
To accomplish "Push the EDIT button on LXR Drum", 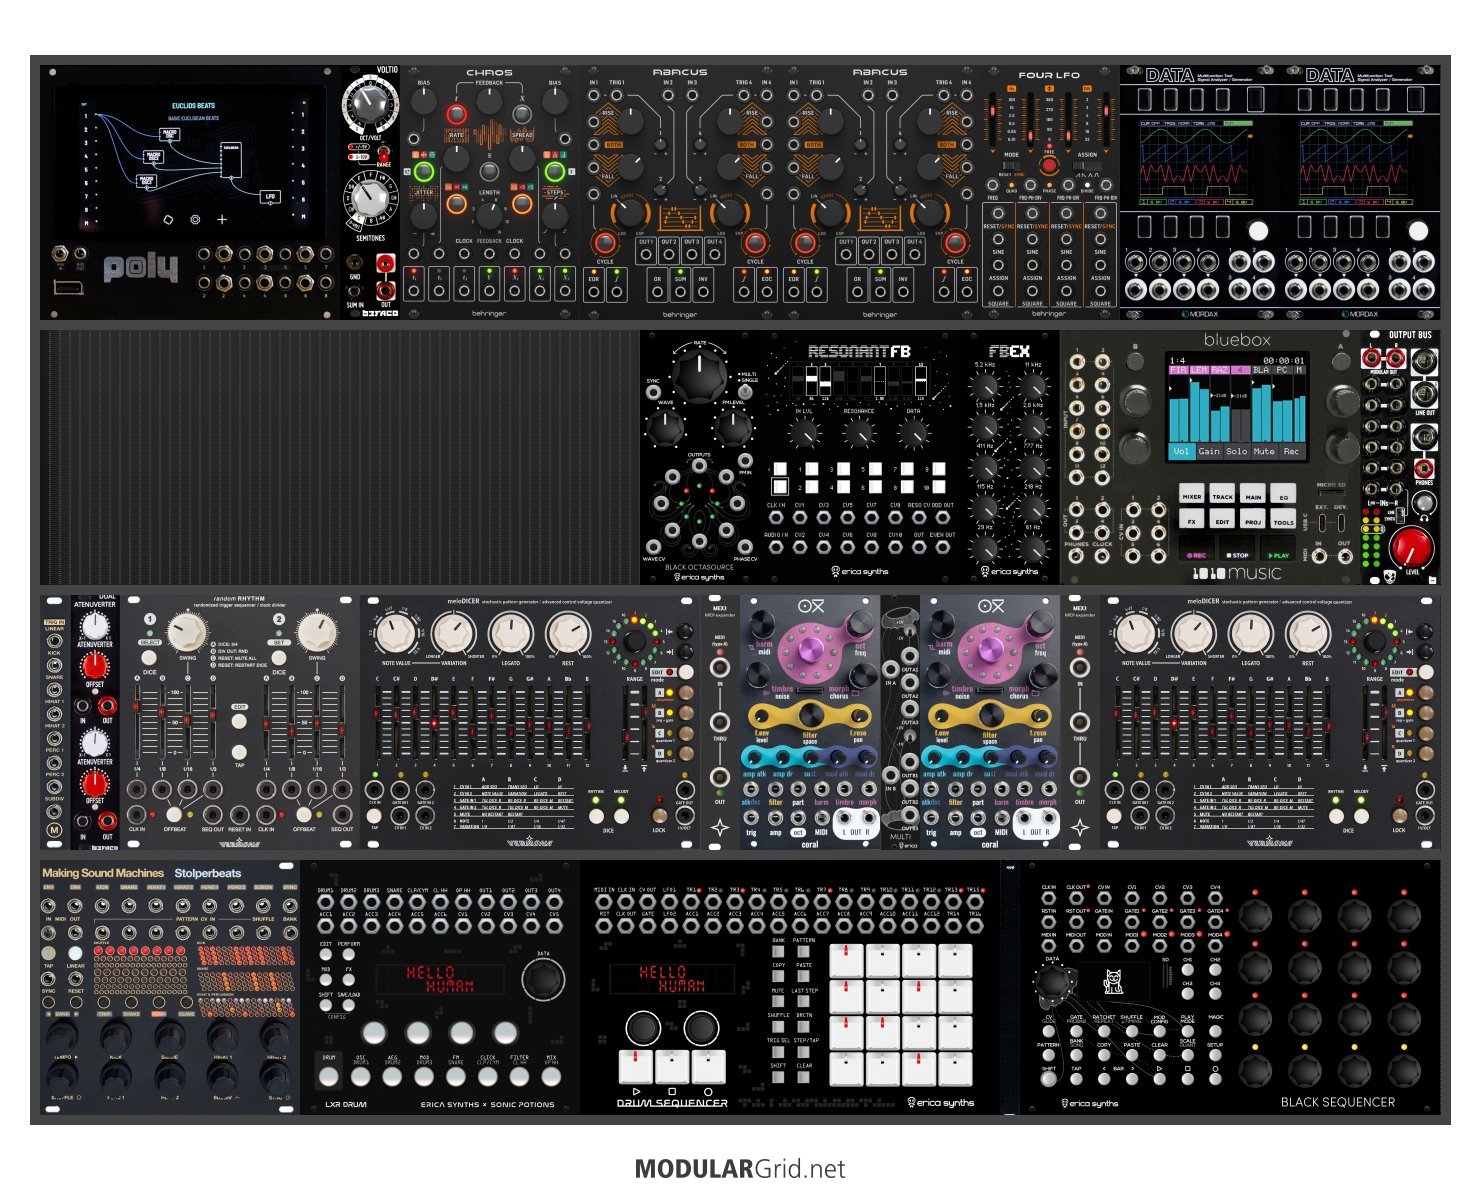I will click(326, 956).
